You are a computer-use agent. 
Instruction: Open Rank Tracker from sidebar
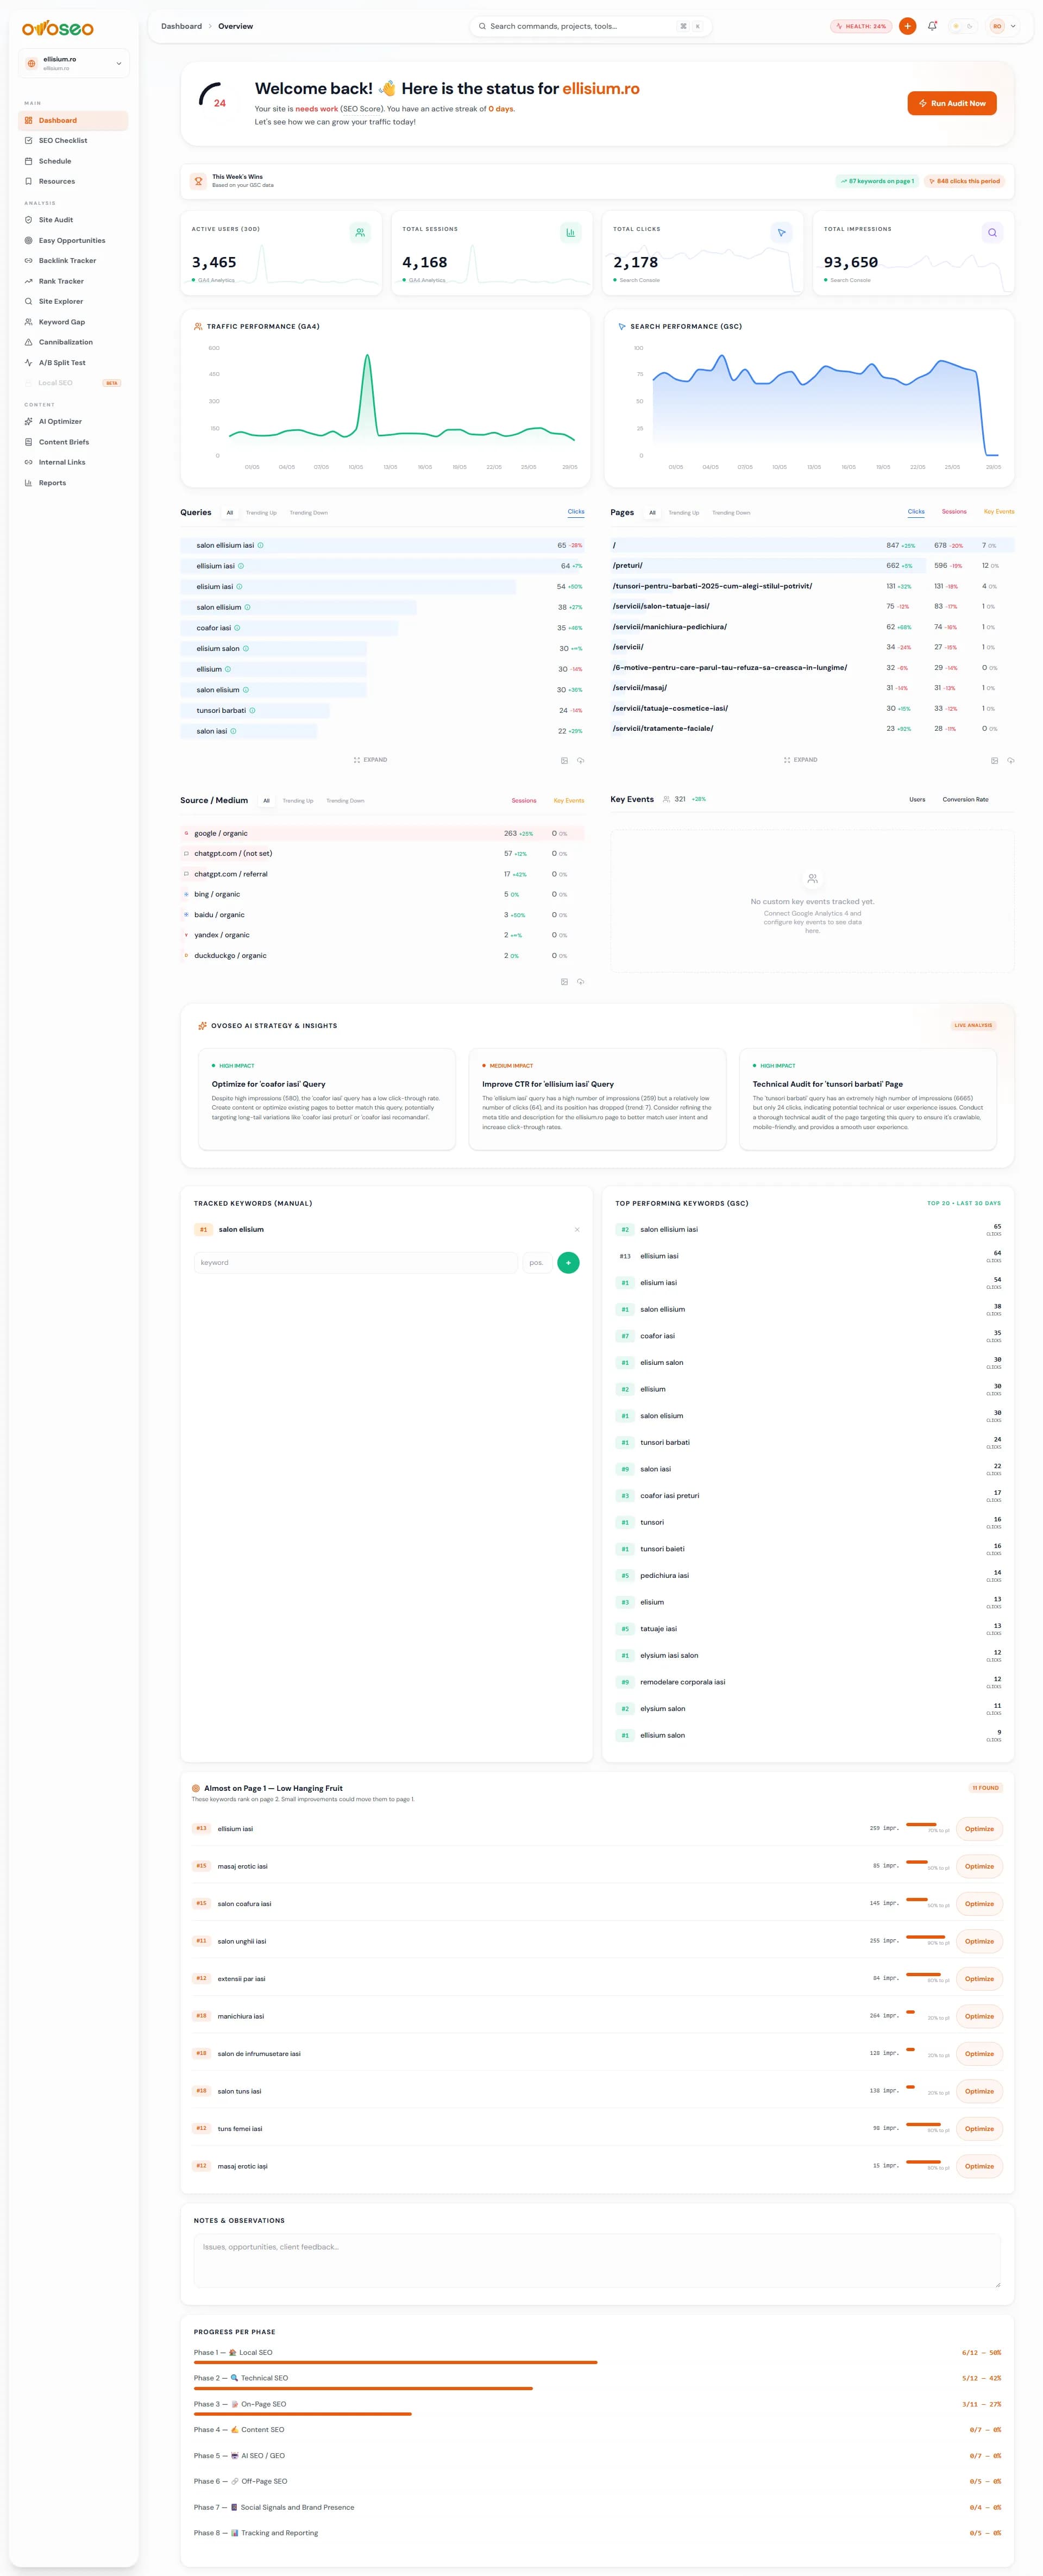[73, 282]
